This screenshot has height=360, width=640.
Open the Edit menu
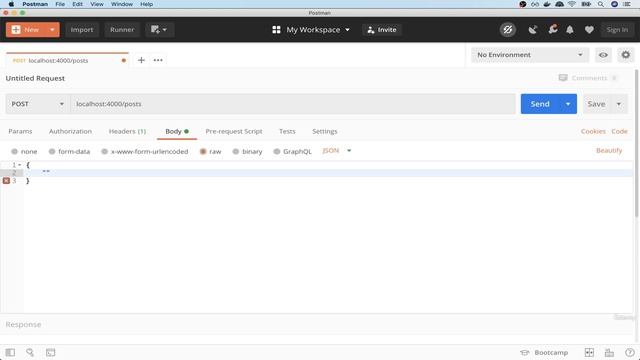tap(77, 4)
